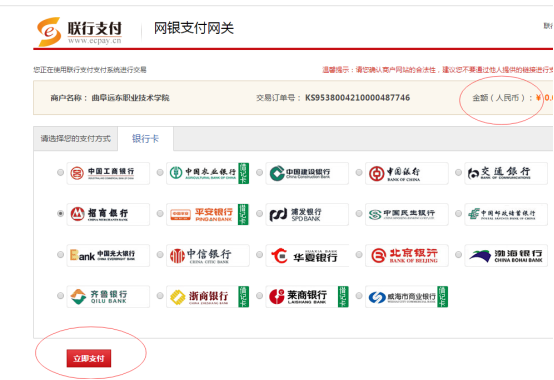Click the Qilu Bank logo
The image size is (554, 380).
(108, 296)
